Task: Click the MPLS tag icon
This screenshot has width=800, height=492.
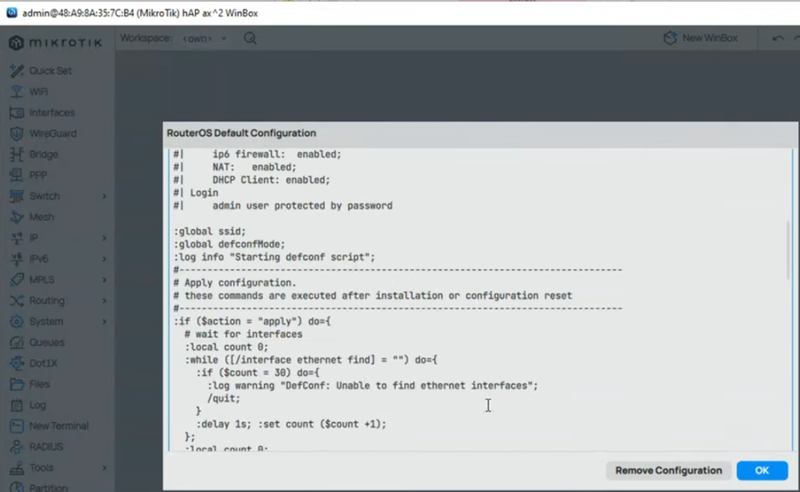Action: [16, 280]
